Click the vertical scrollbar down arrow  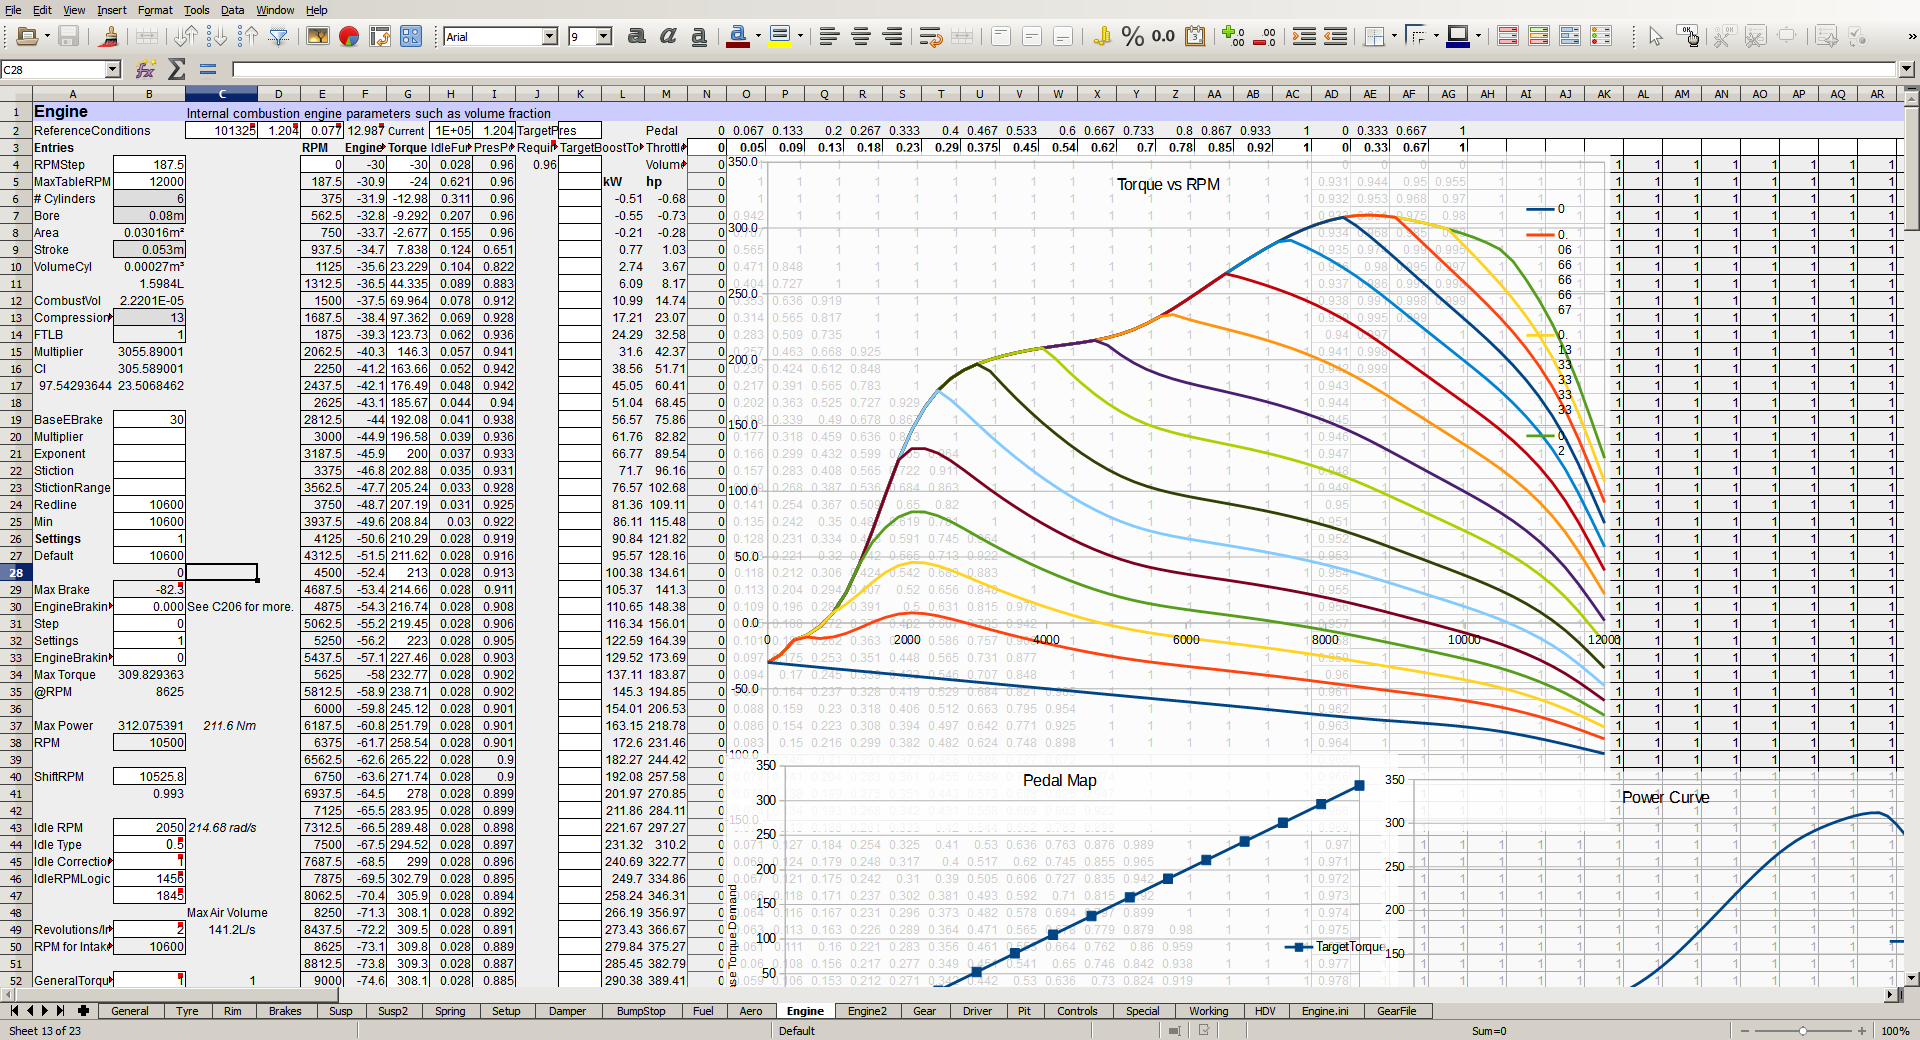1912,979
